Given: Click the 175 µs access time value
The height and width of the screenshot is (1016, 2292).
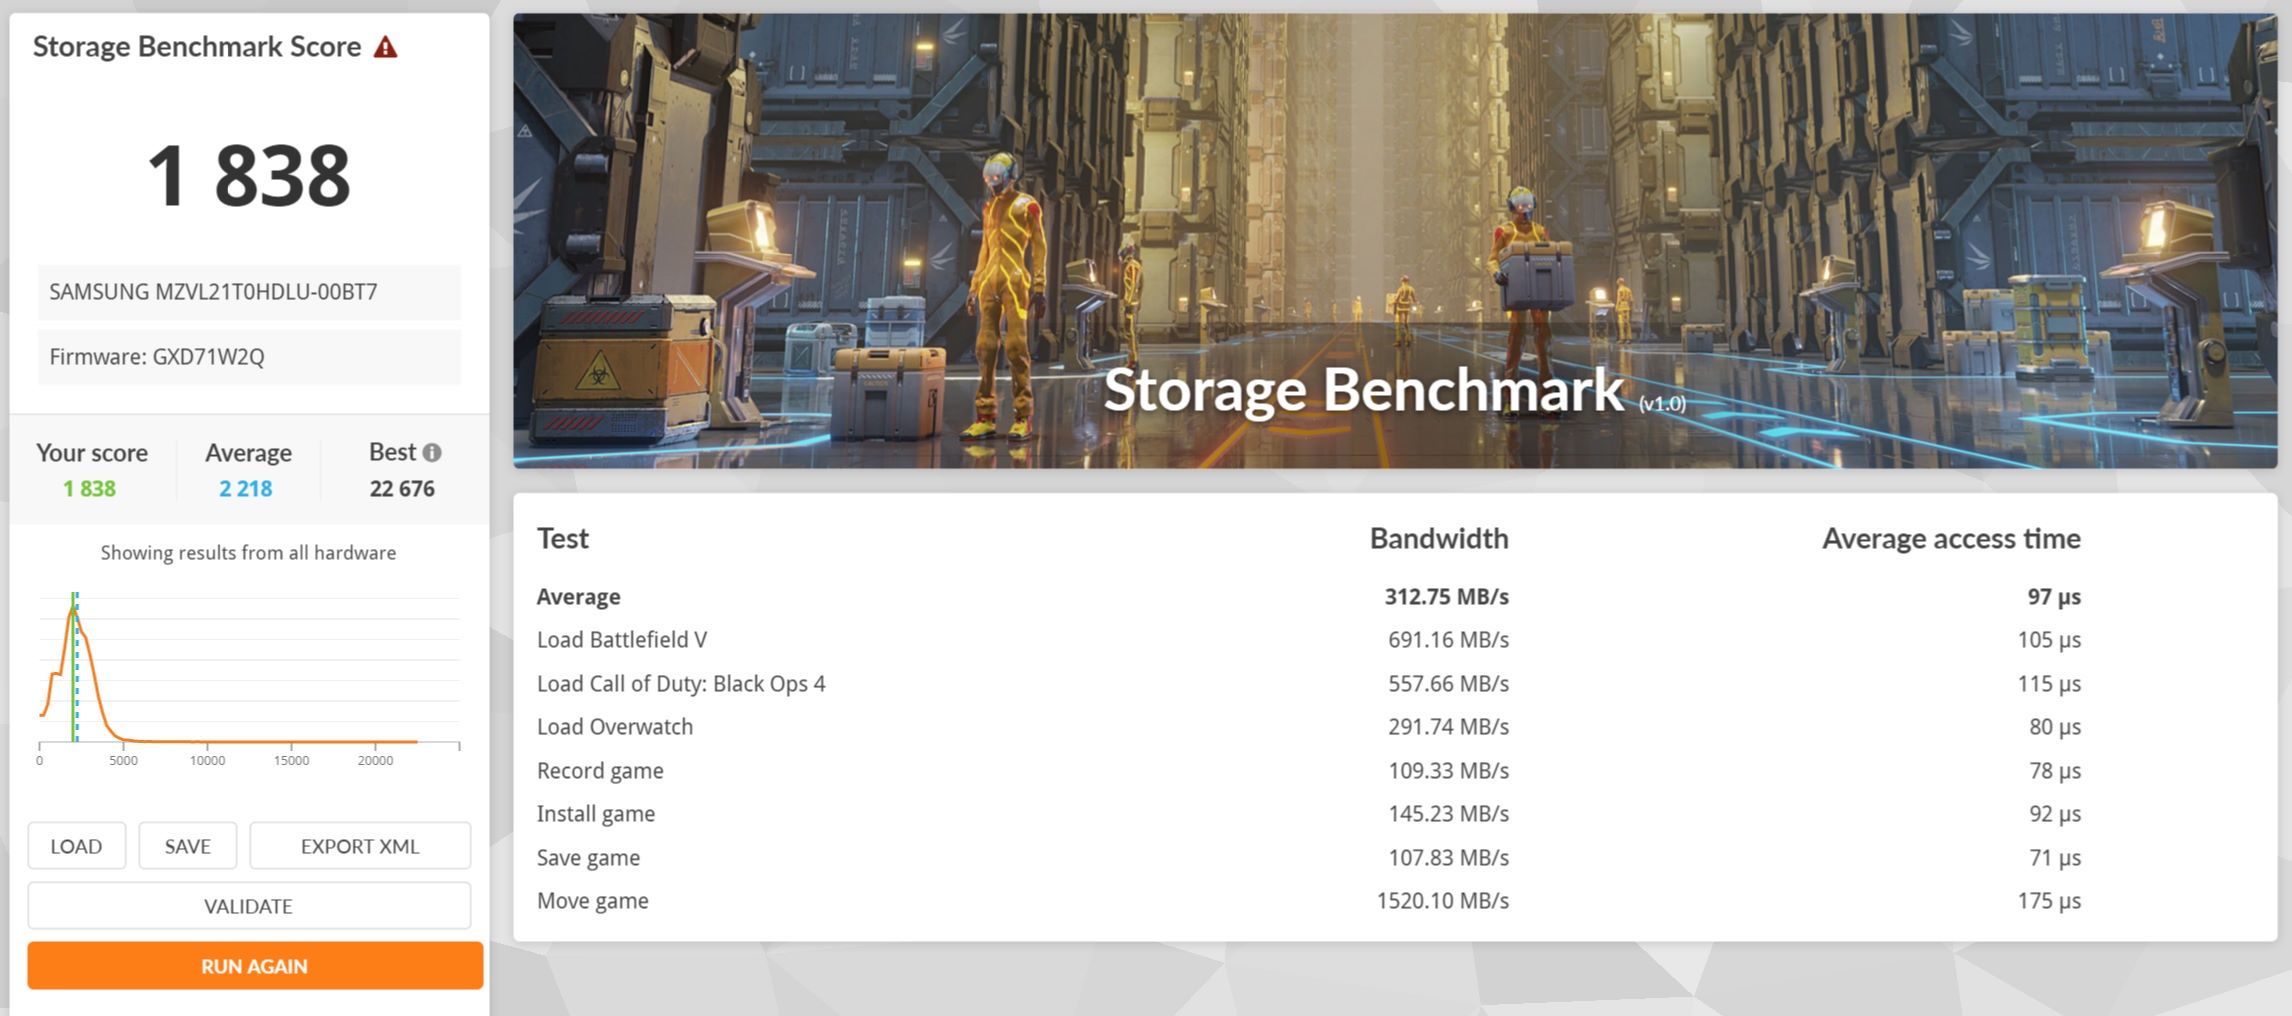Looking at the screenshot, I should 2049,901.
